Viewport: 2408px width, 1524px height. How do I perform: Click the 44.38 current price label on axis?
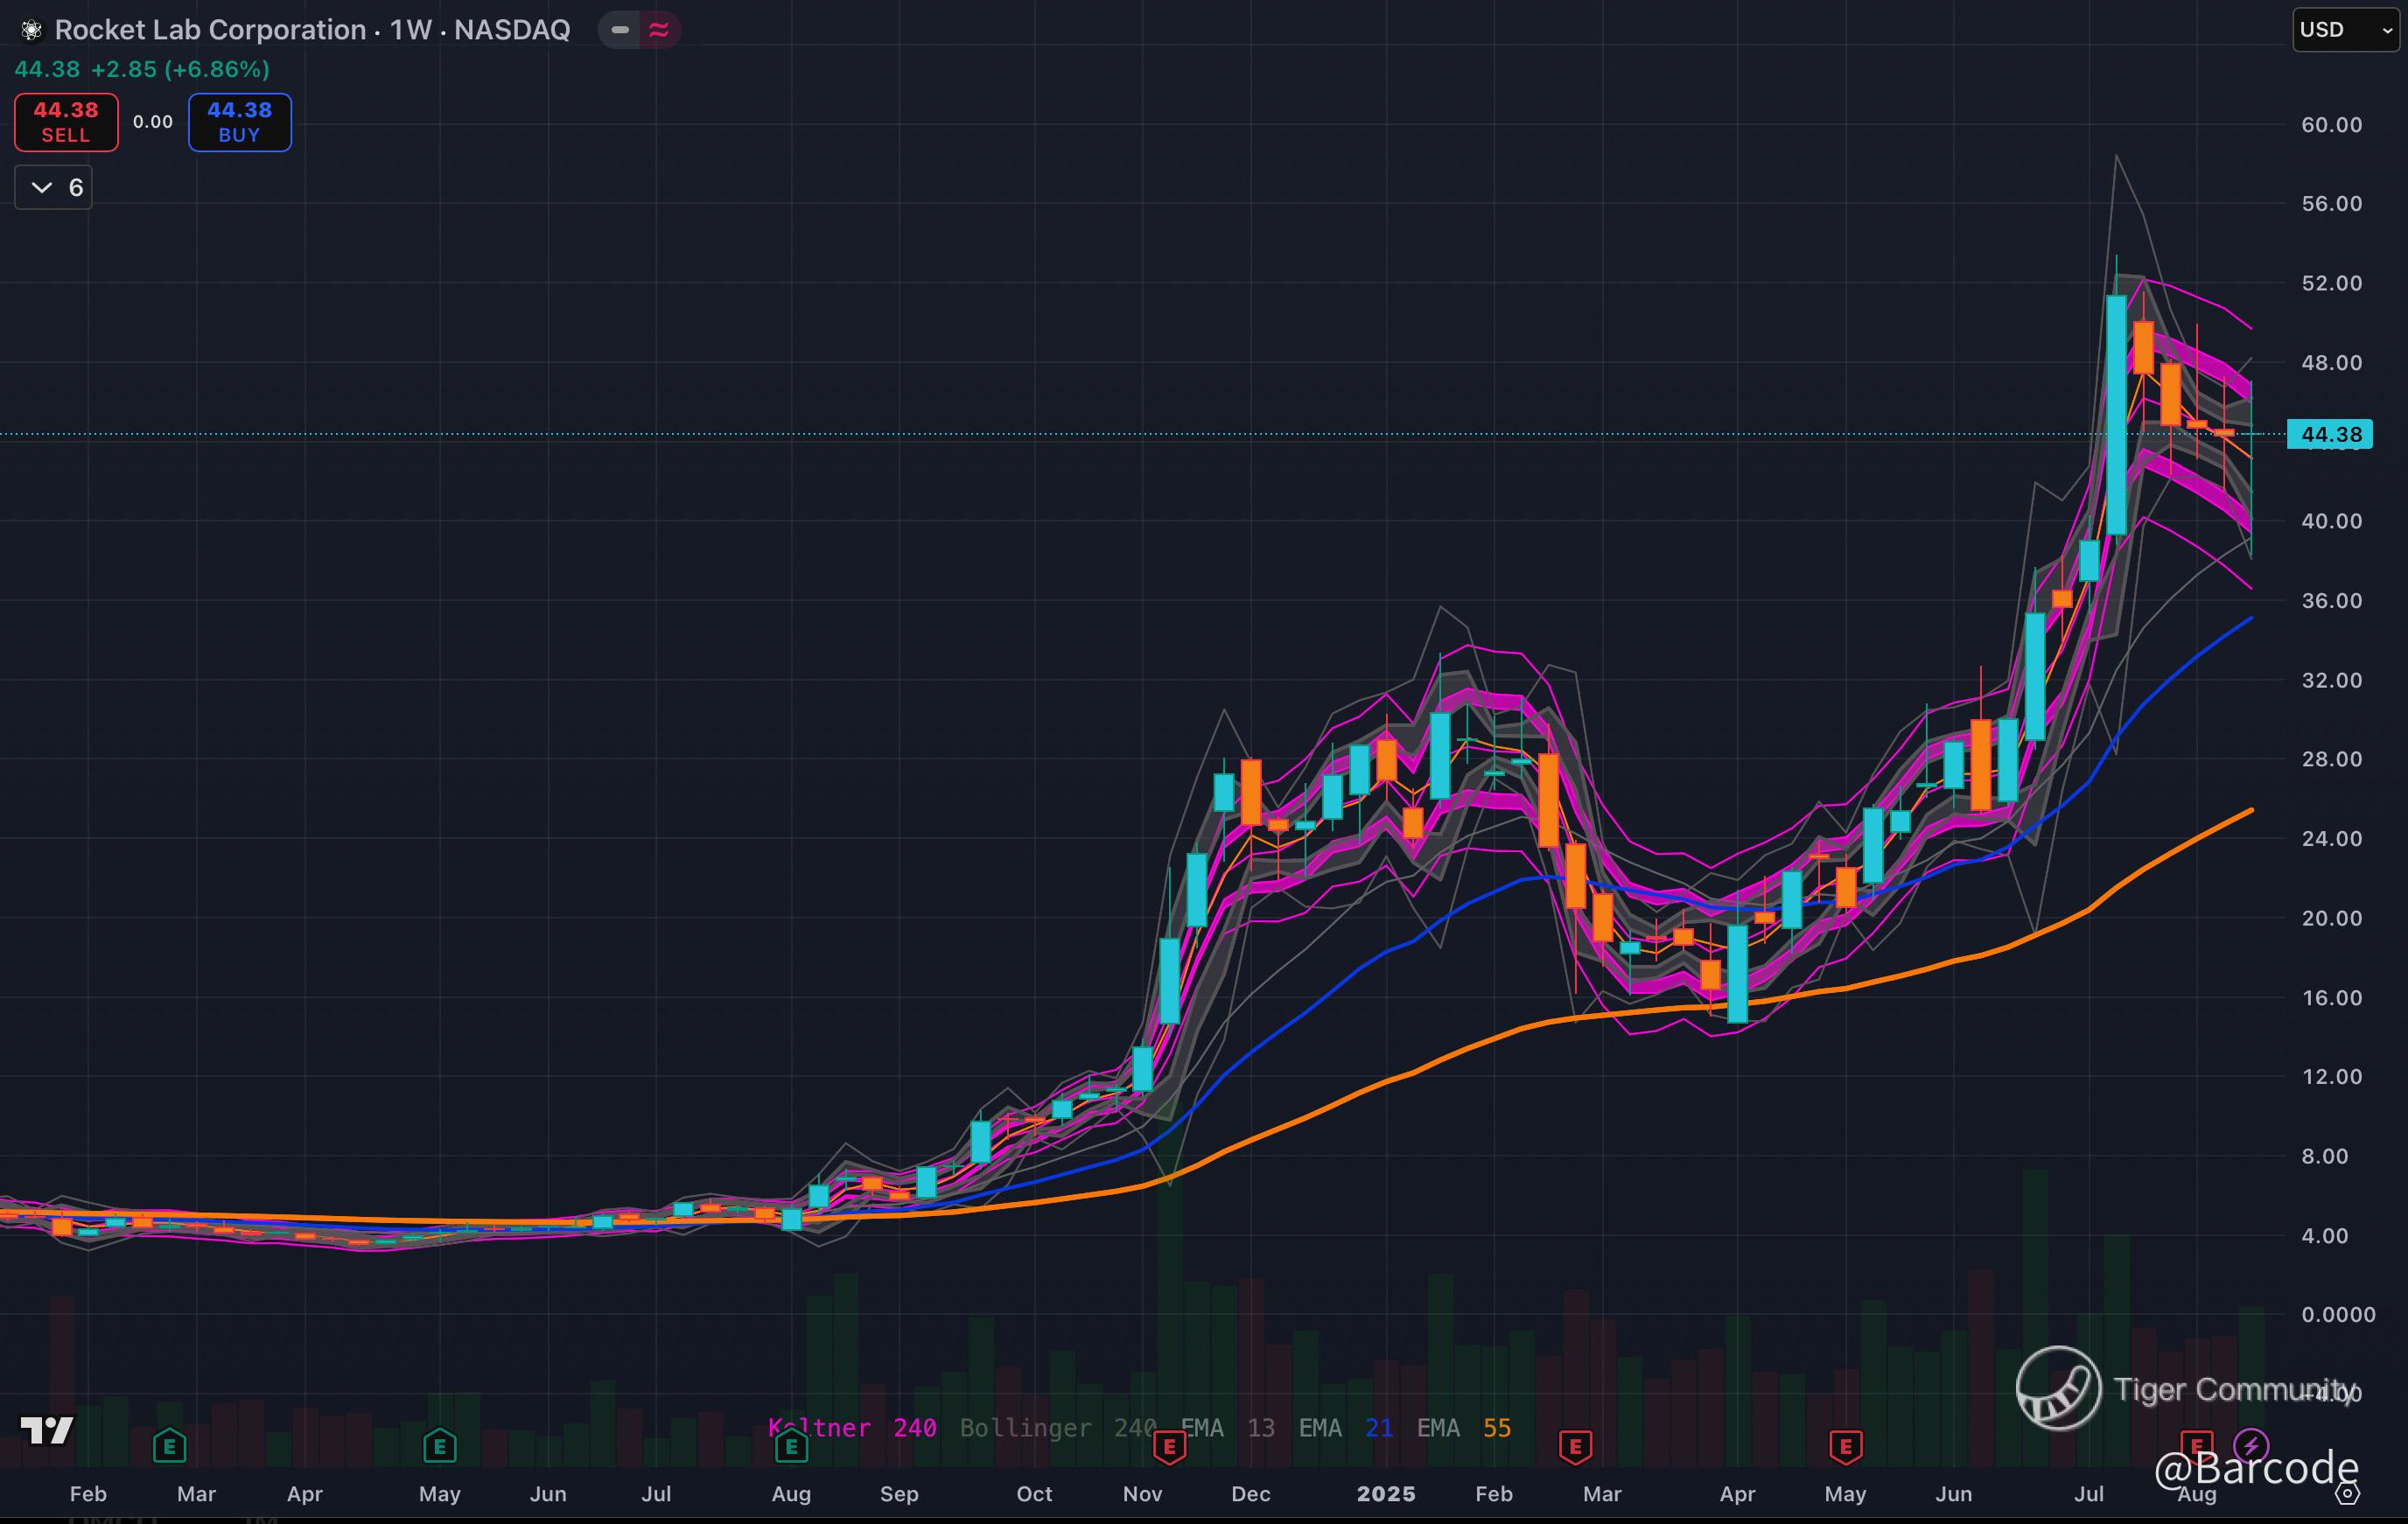(x=2330, y=434)
